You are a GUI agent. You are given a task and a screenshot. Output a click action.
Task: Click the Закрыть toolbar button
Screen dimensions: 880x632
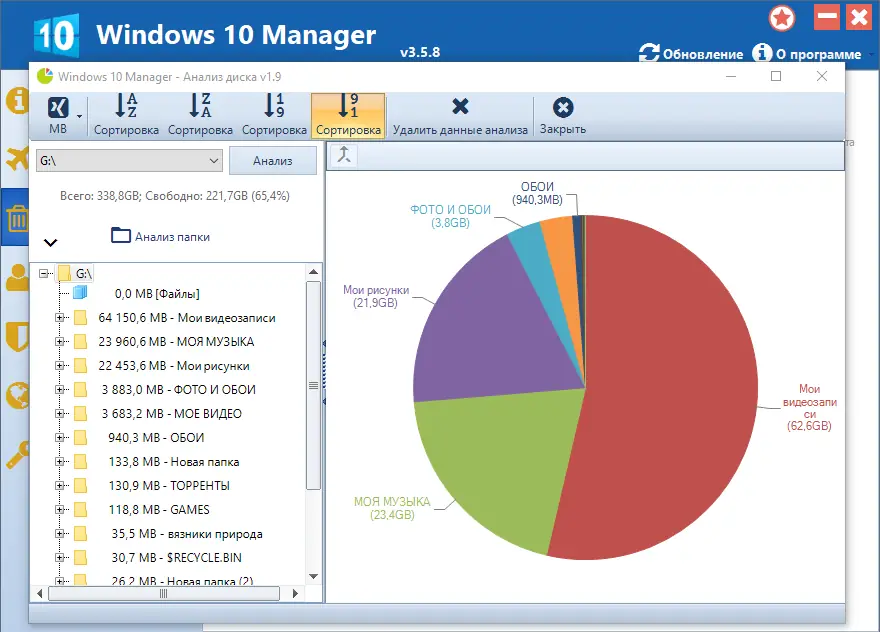tap(563, 115)
